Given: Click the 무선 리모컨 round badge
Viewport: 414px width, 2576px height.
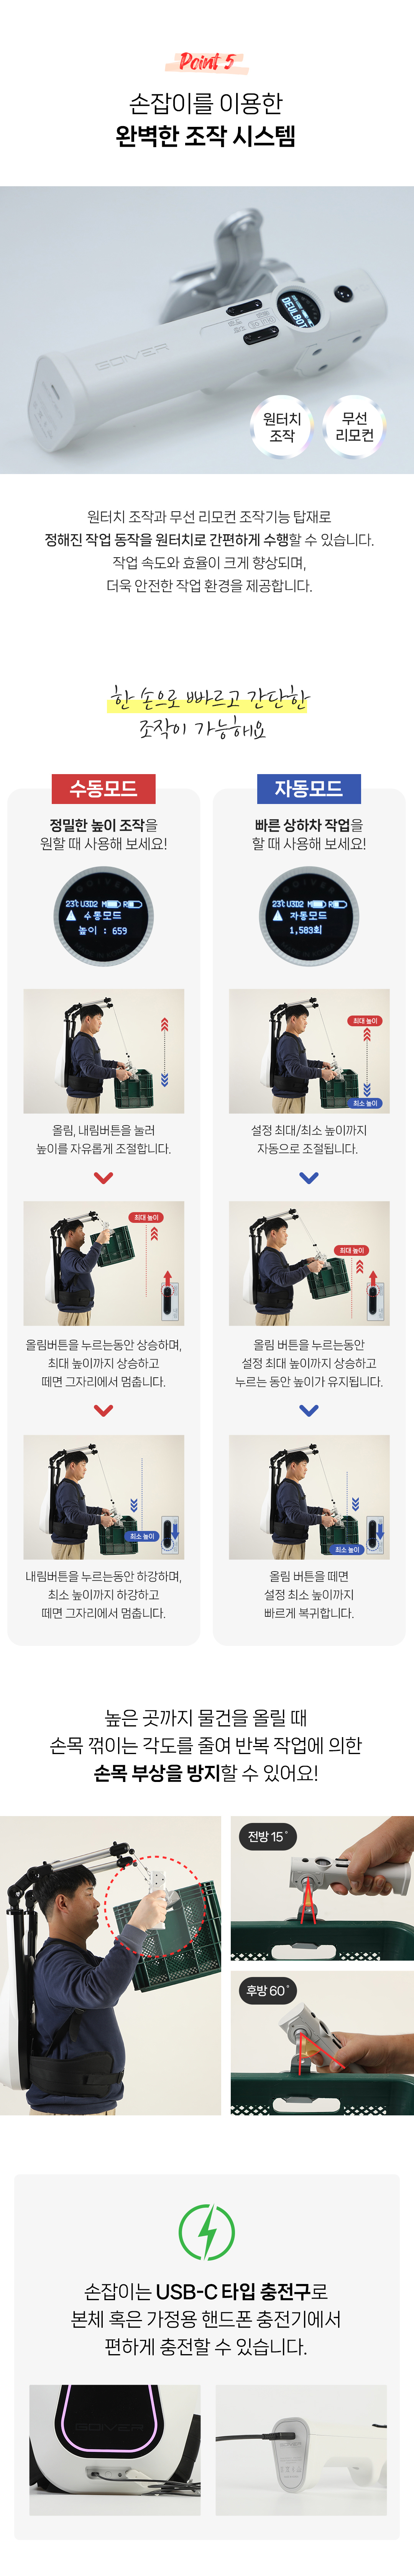Looking at the screenshot, I should [354, 427].
